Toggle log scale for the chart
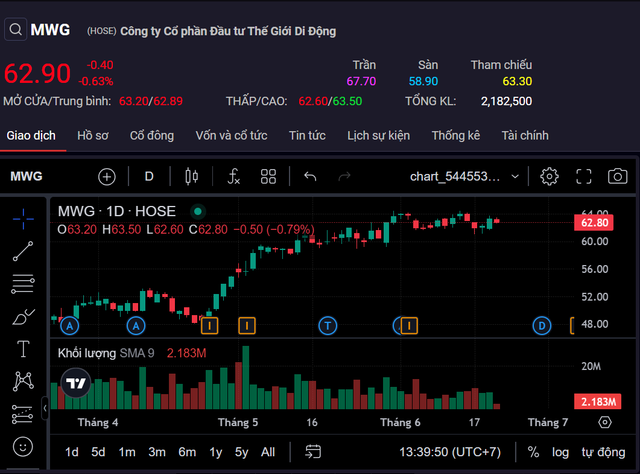 (x=561, y=452)
